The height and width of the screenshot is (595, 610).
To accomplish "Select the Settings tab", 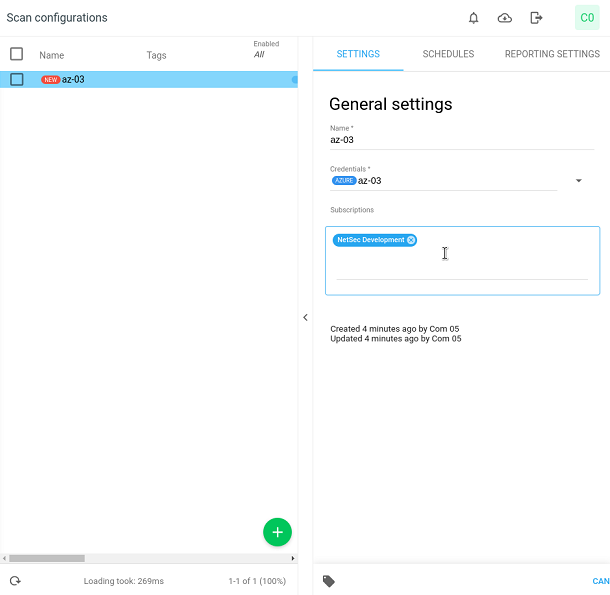I will point(358,54).
